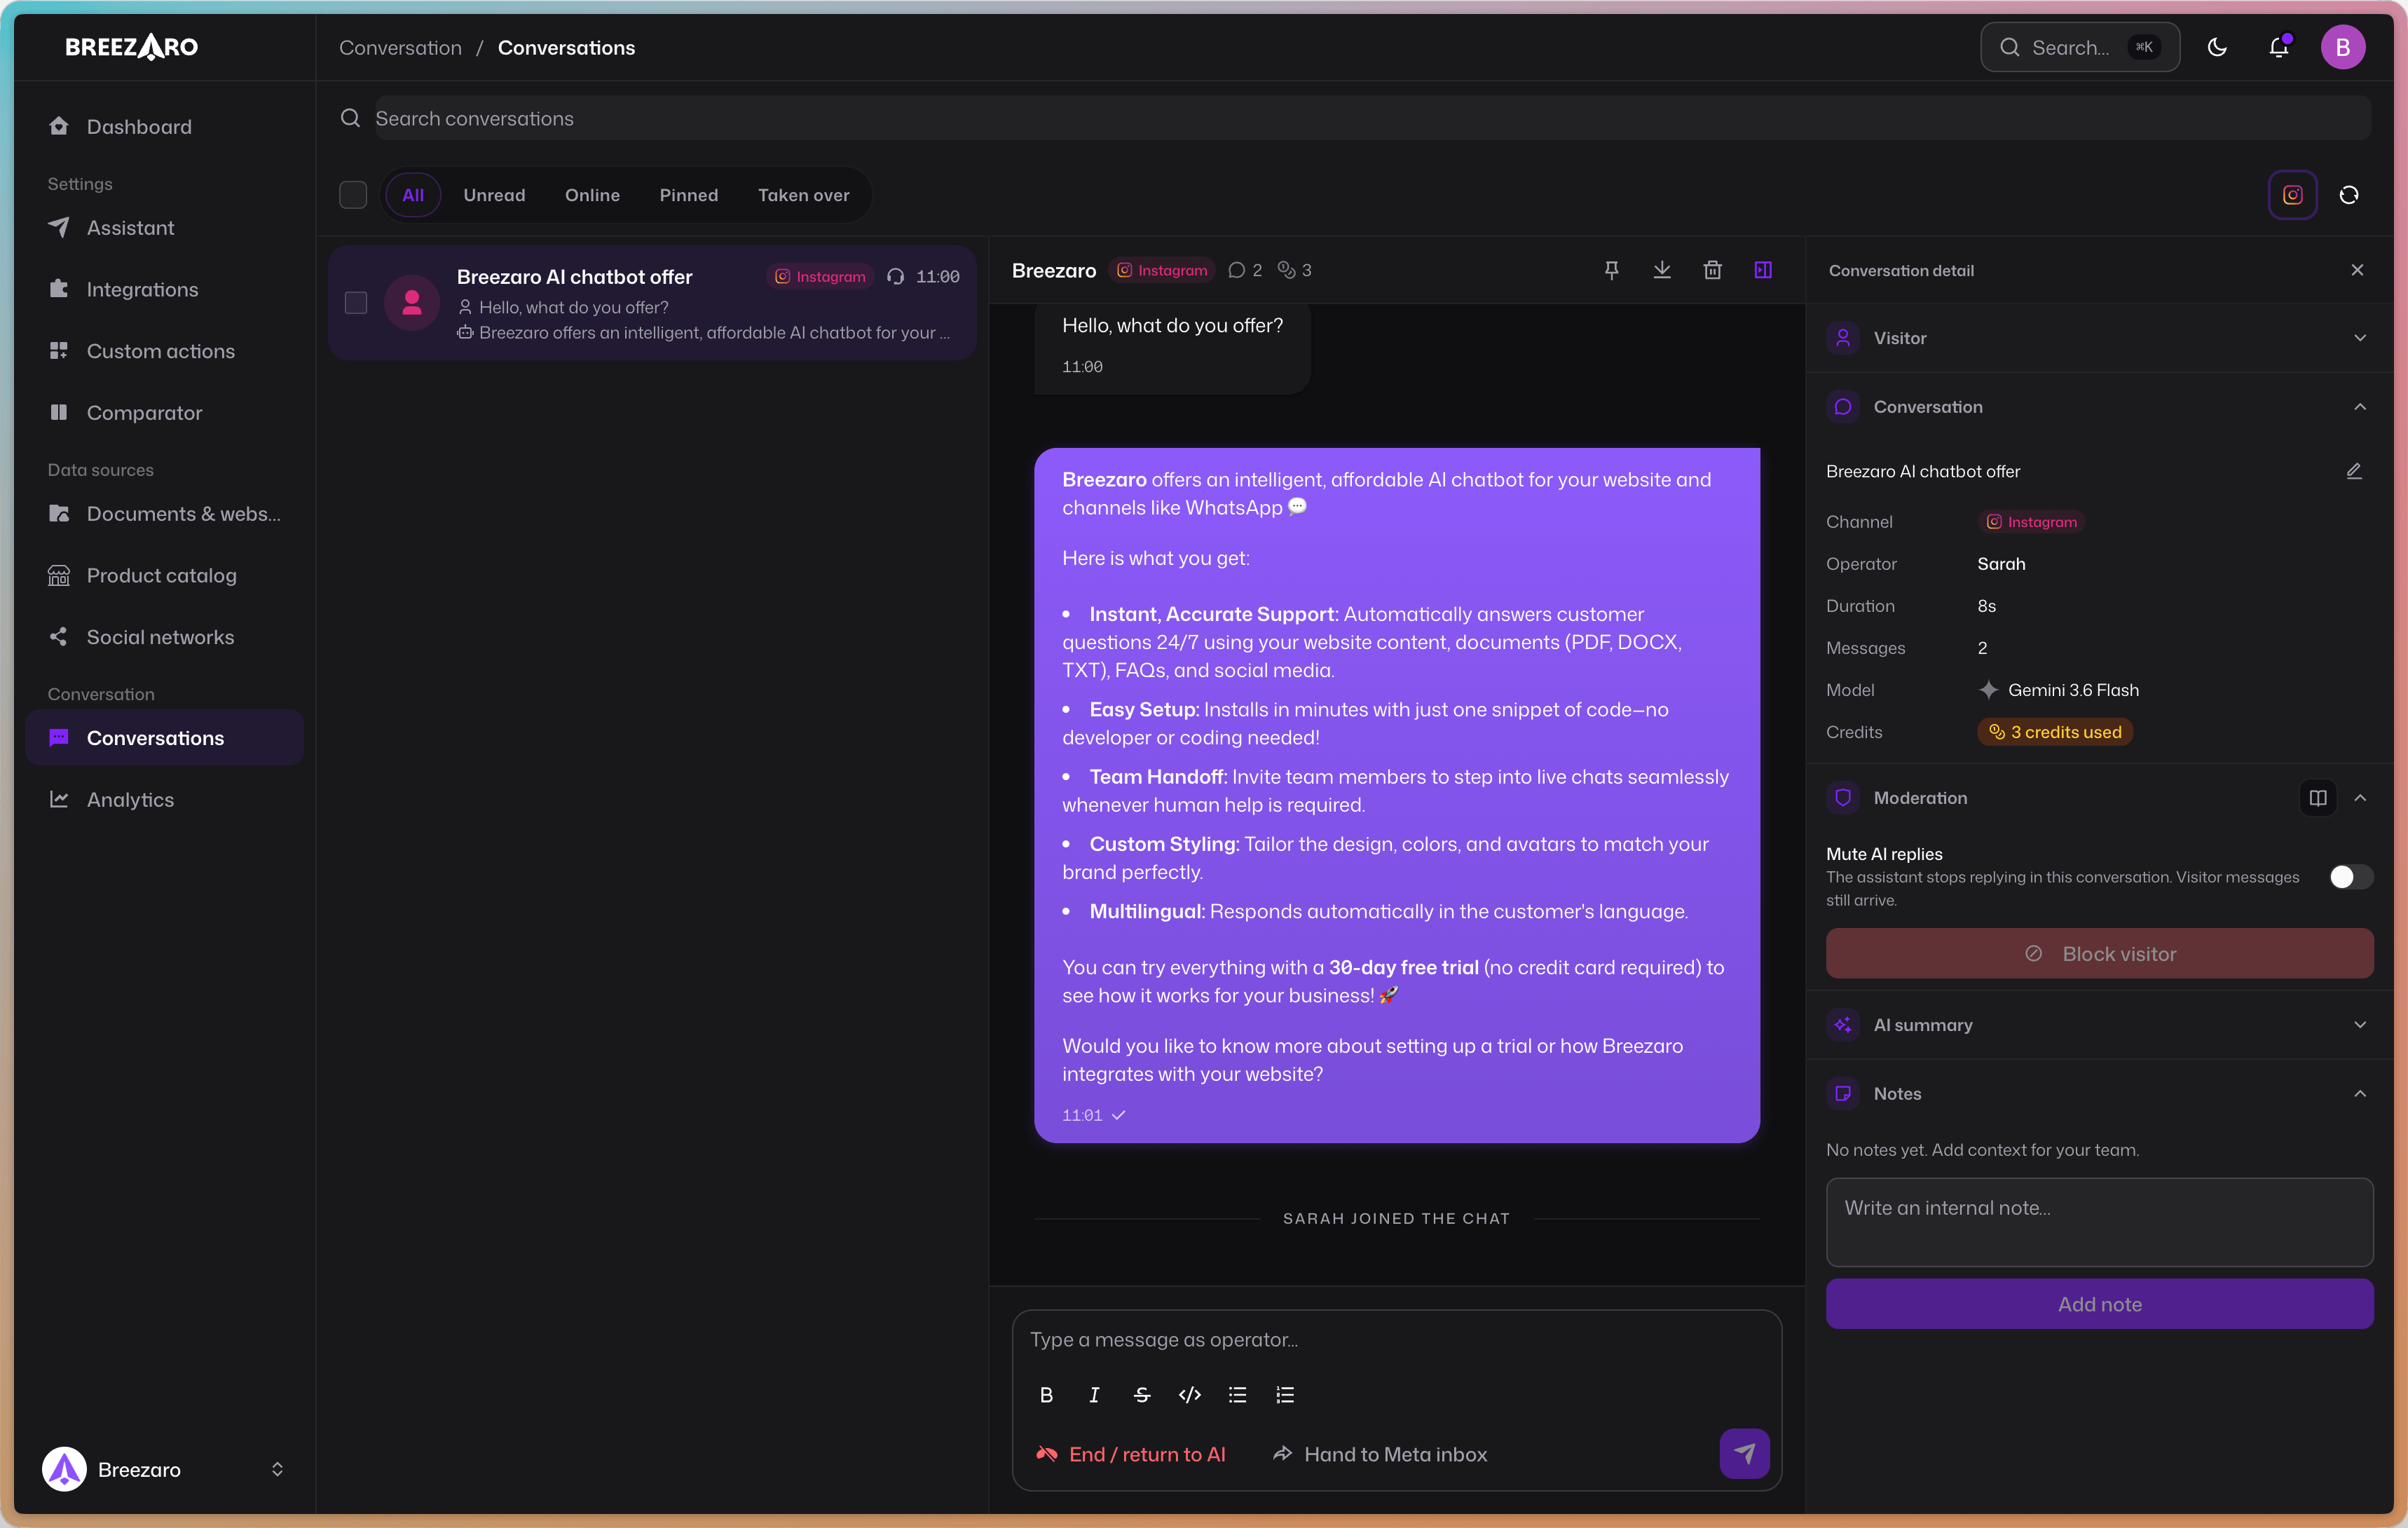Open Documents & websites data source
The height and width of the screenshot is (1528, 2408).
click(x=164, y=514)
